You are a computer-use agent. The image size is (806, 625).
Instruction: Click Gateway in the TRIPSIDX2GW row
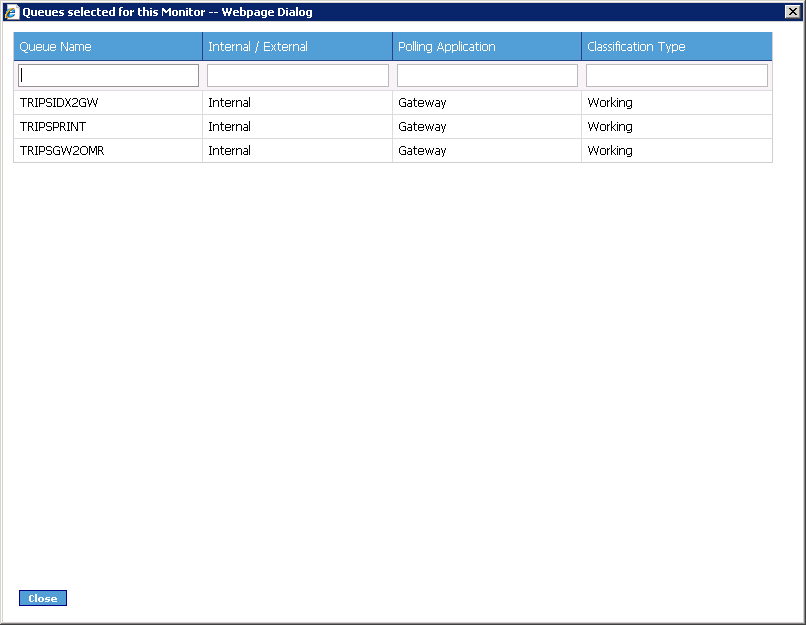pos(422,103)
